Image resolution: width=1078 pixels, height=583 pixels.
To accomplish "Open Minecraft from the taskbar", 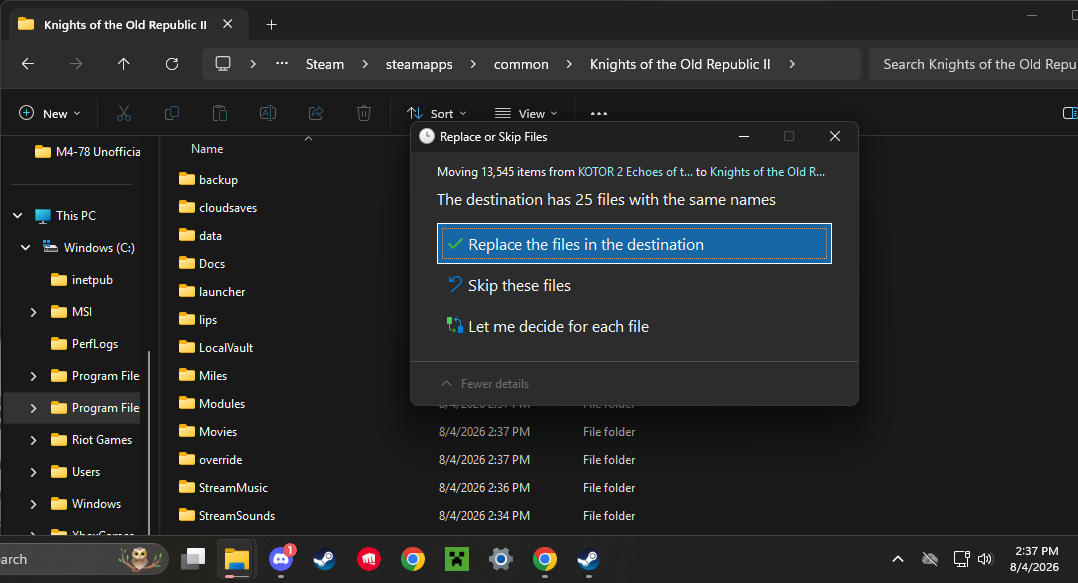I will click(x=456, y=559).
